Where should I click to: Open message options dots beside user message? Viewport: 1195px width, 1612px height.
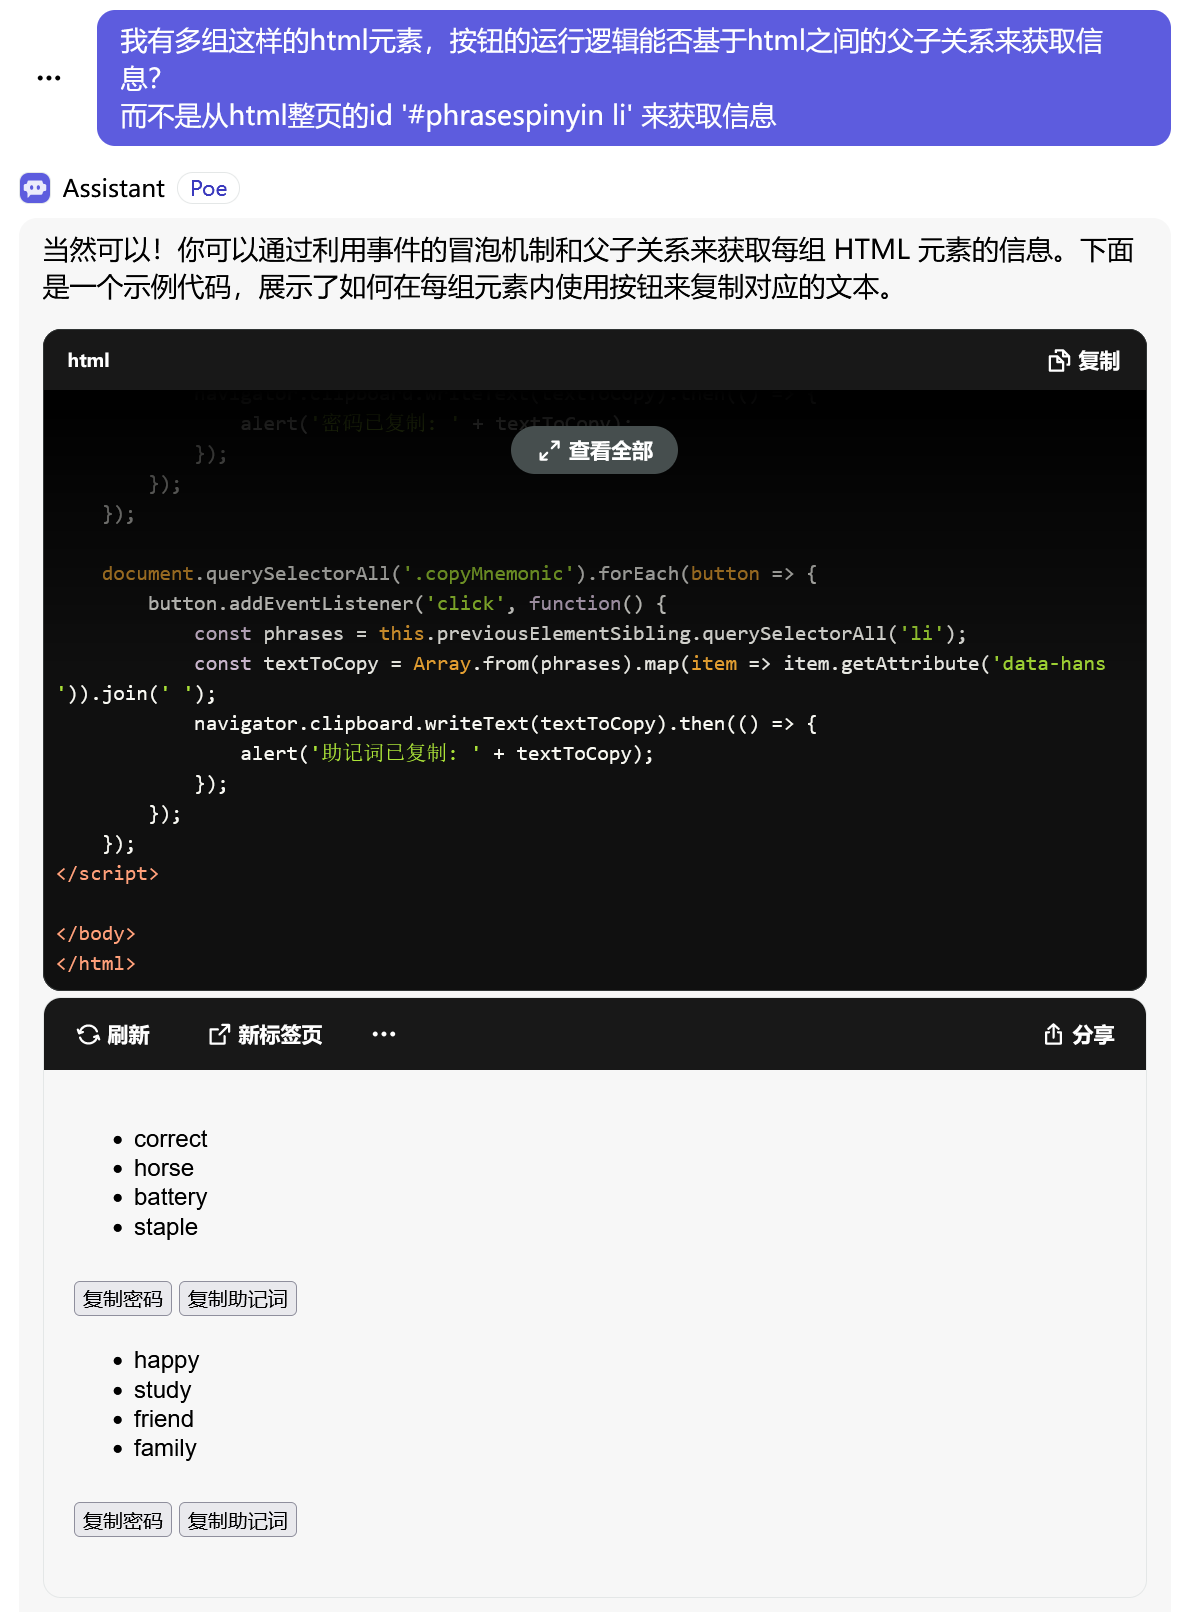(x=48, y=78)
